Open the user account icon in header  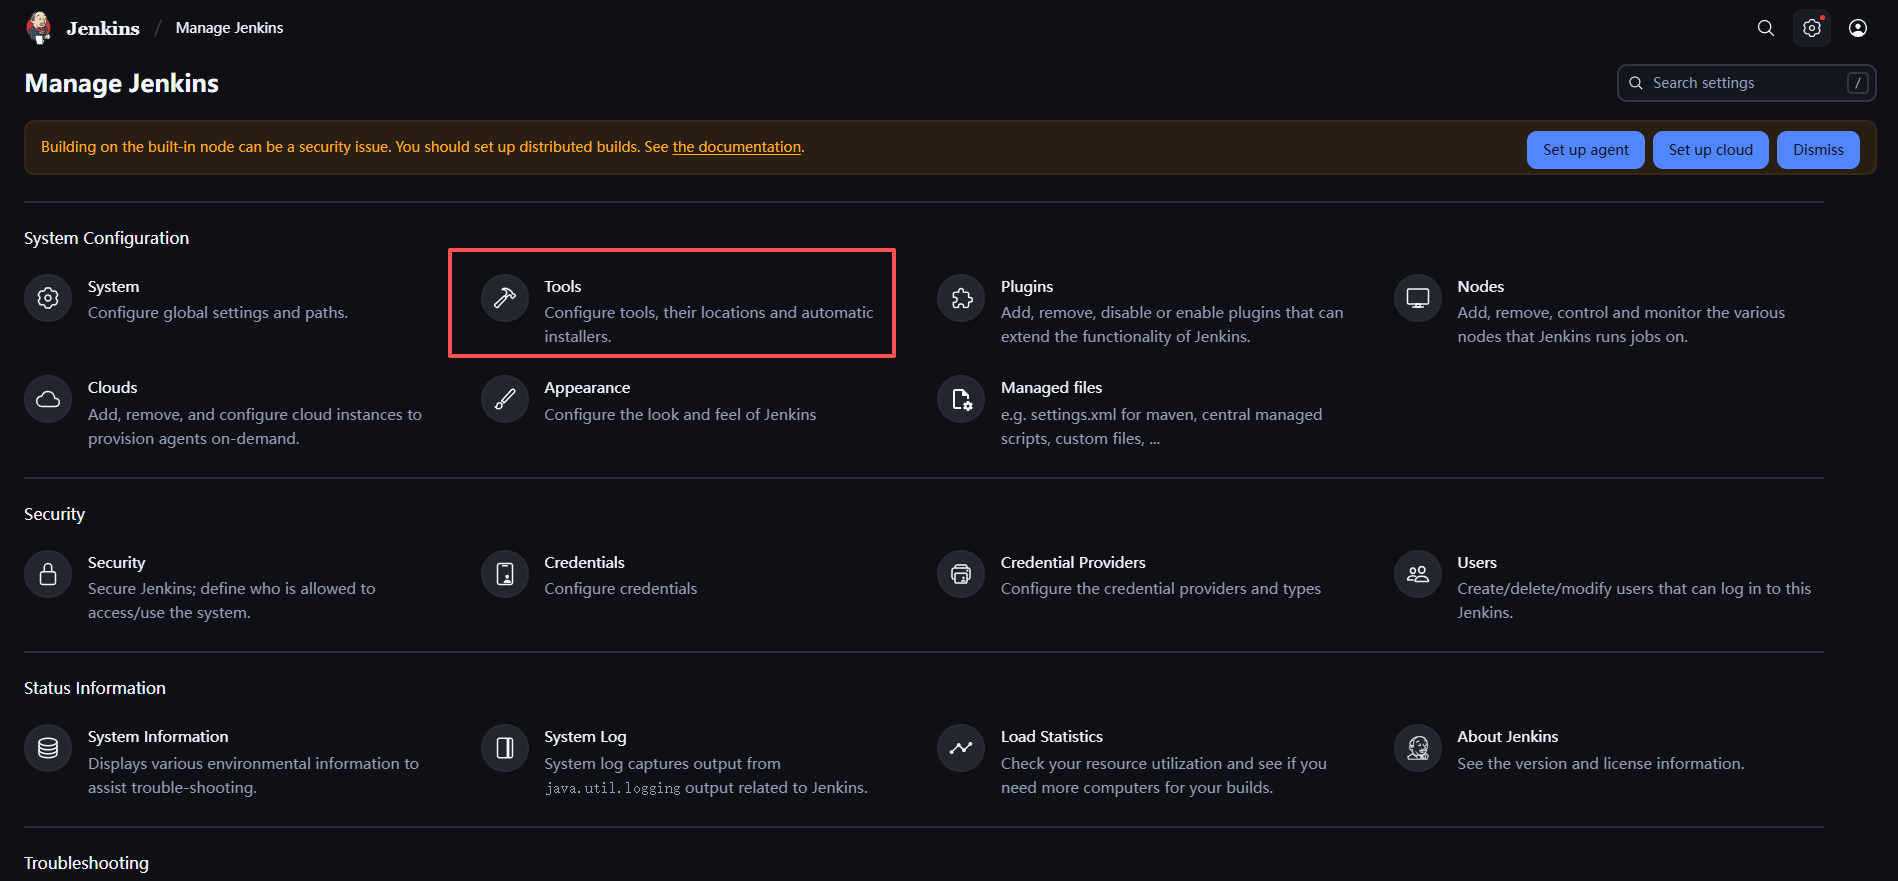[x=1858, y=28]
